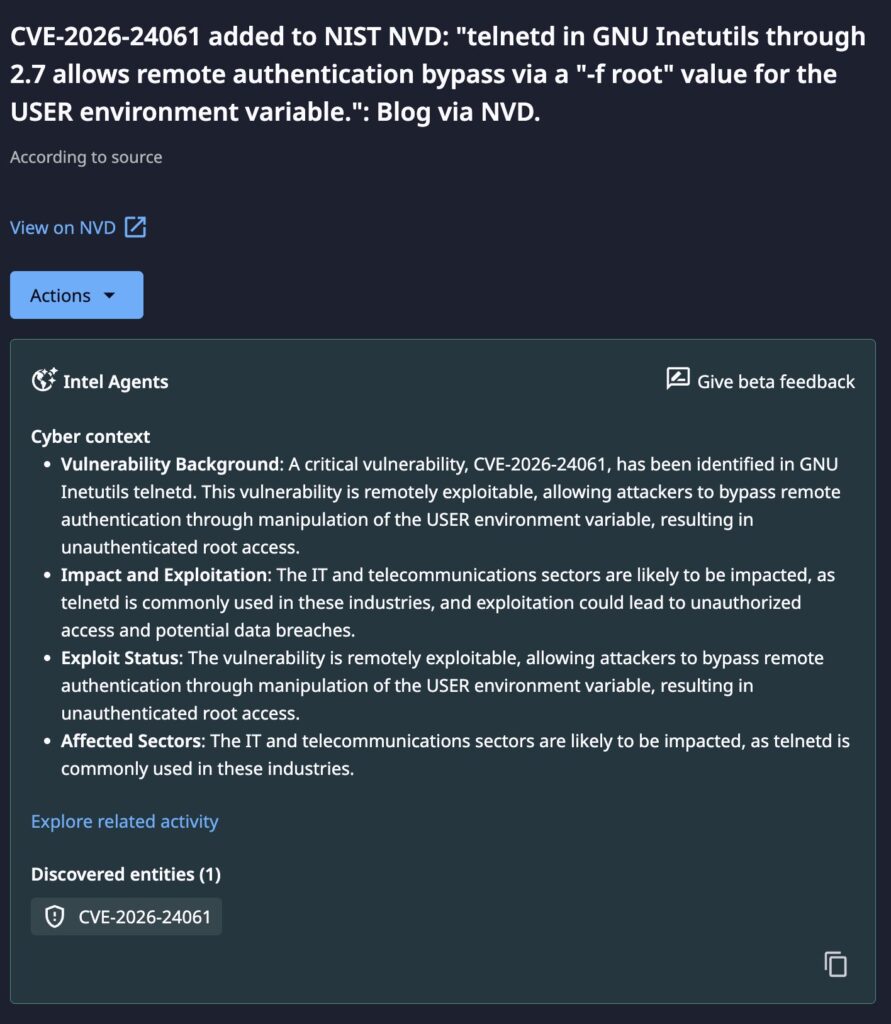Click the Intel Agents panel header

click(116, 381)
